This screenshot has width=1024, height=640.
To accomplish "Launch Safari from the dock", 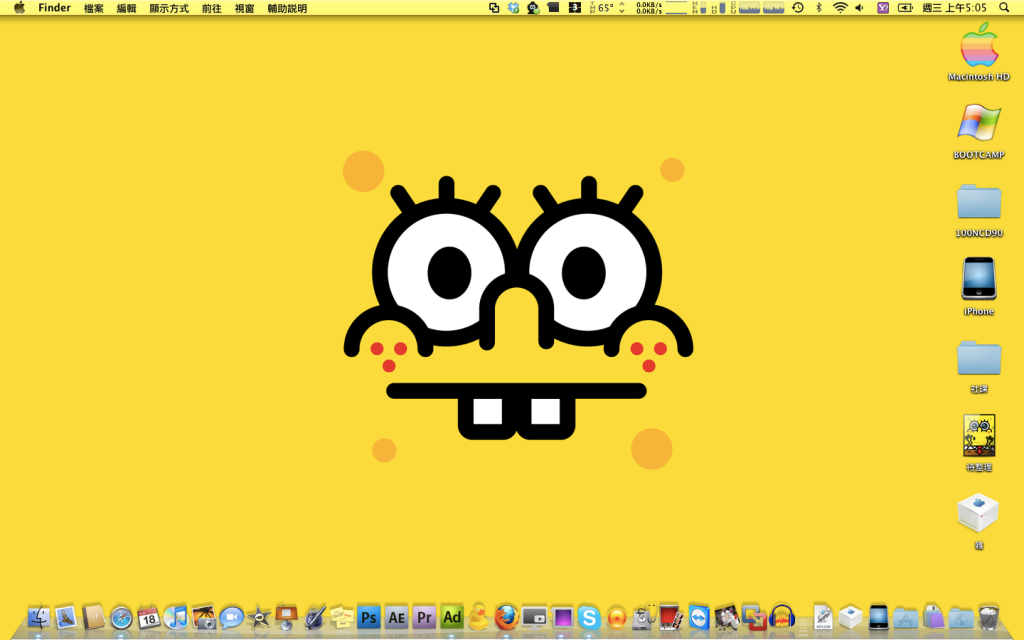I will click(x=121, y=618).
